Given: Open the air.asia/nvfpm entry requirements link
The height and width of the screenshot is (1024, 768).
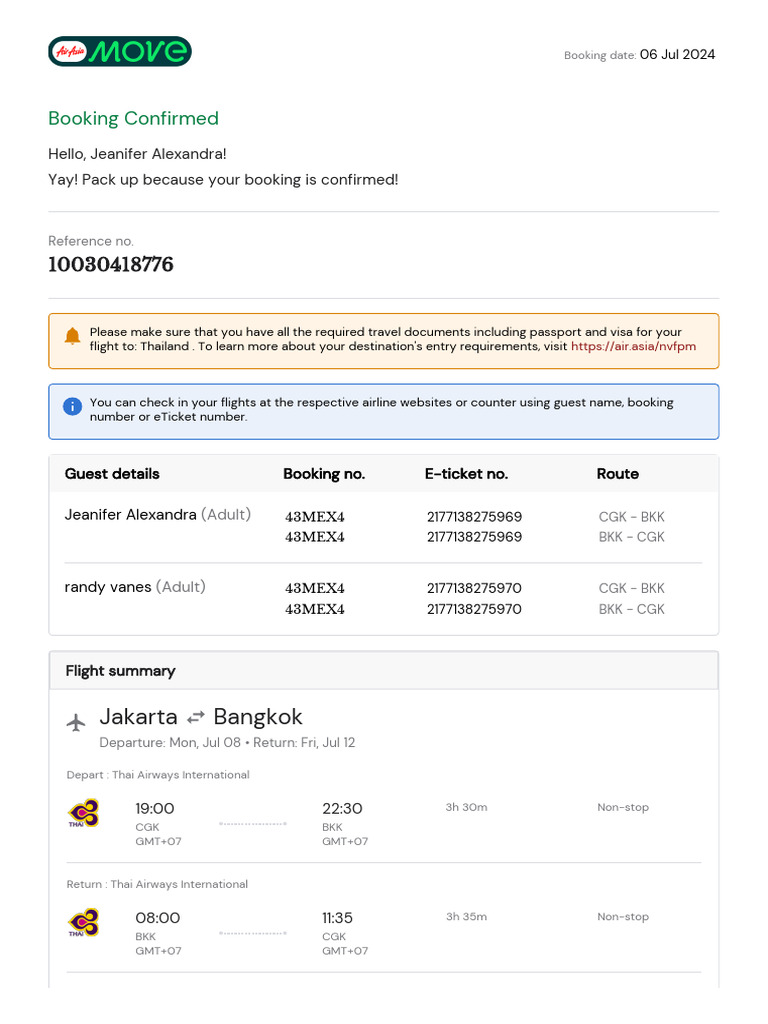Looking at the screenshot, I should [633, 346].
